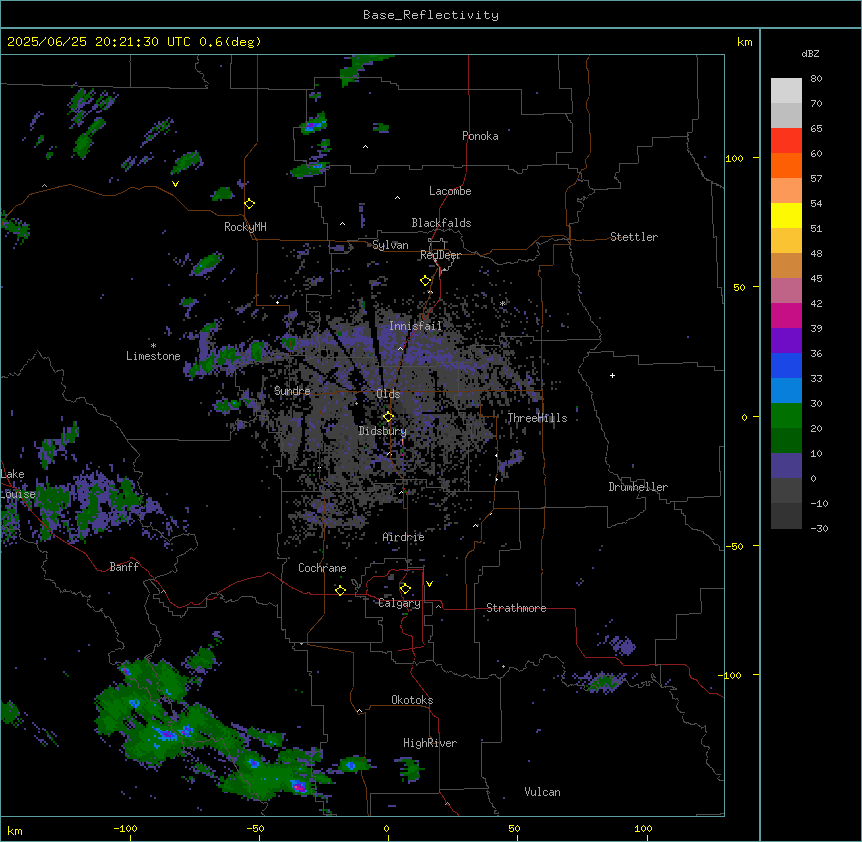Click the timestamp 2025/06/25 20:21:30 UTC
Image resolution: width=862 pixels, height=842 pixels.
(99, 42)
